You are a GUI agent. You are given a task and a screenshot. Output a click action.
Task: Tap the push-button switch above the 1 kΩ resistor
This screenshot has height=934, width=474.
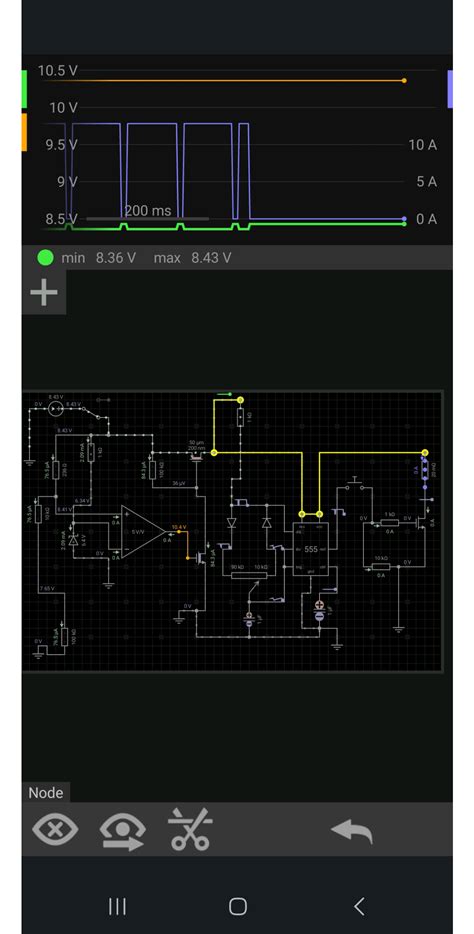355,482
